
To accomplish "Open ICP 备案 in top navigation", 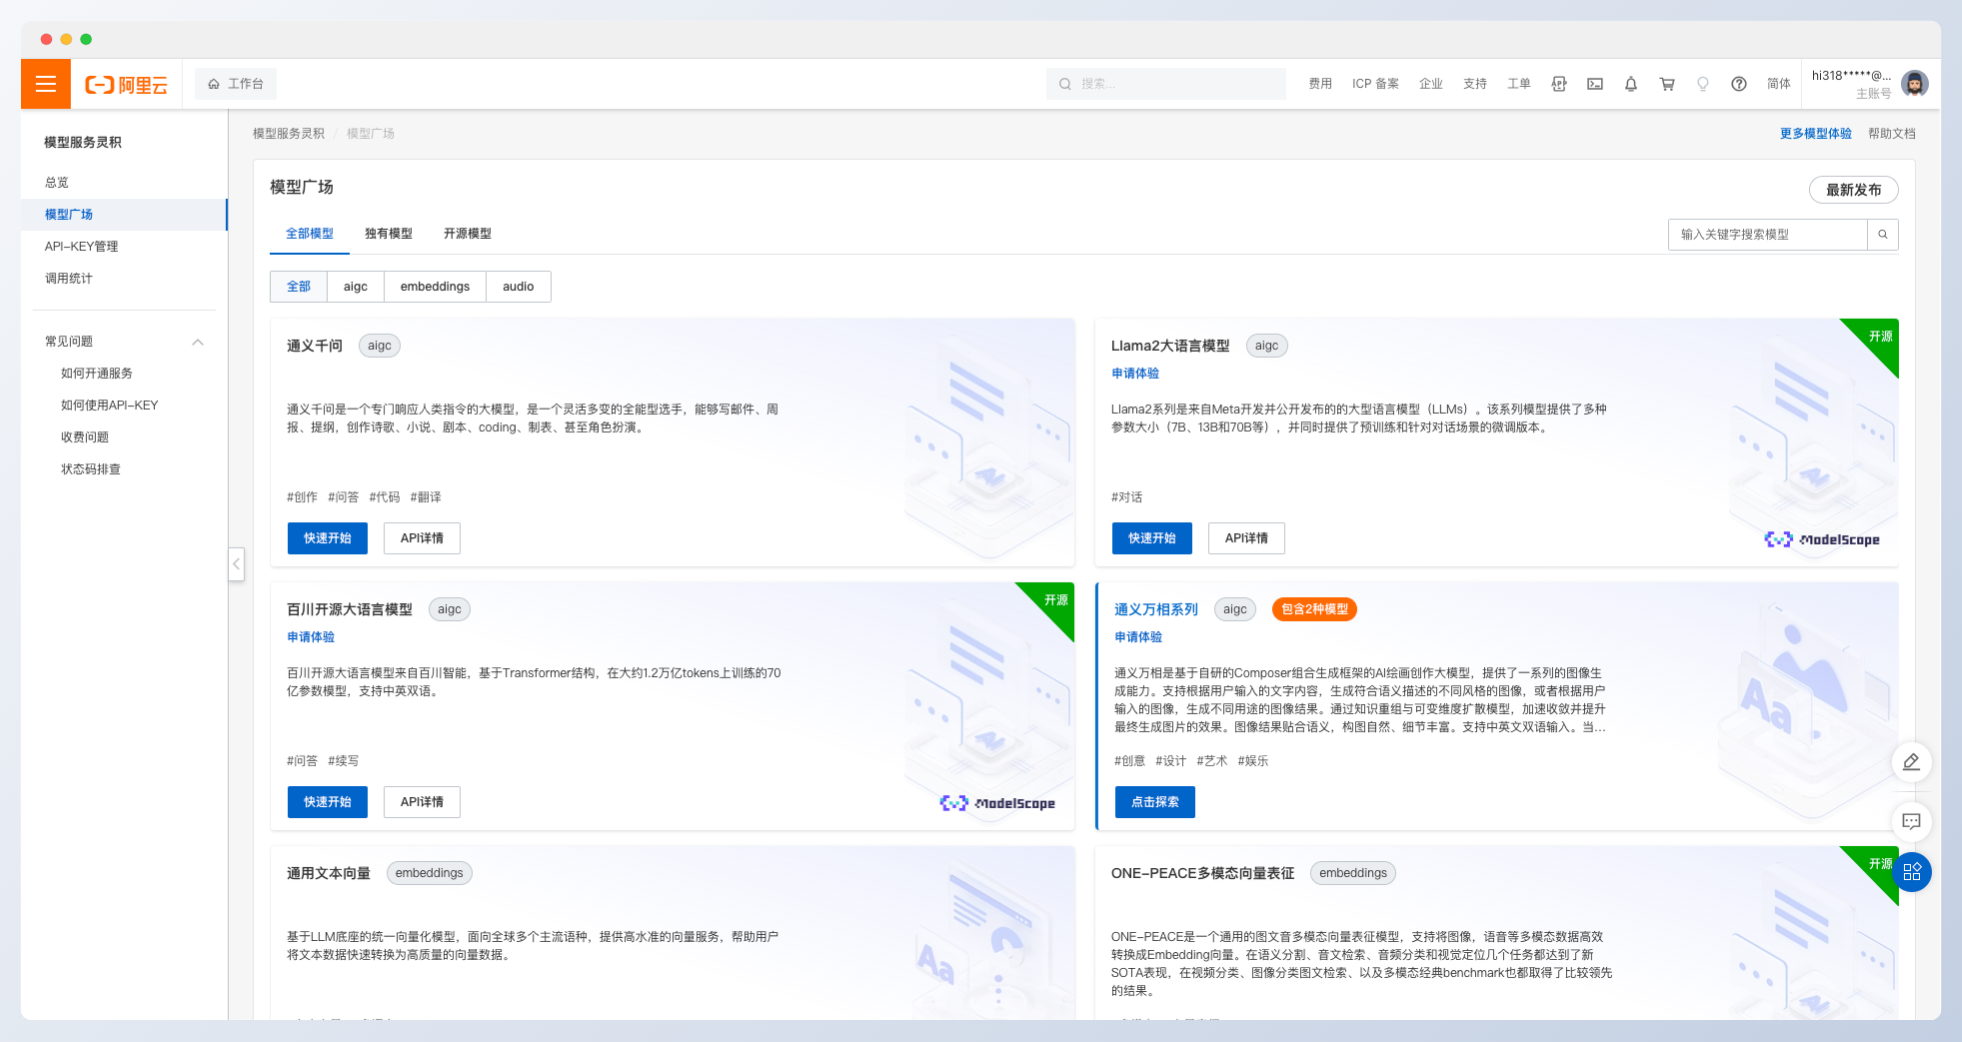I will pyautogui.click(x=1376, y=84).
